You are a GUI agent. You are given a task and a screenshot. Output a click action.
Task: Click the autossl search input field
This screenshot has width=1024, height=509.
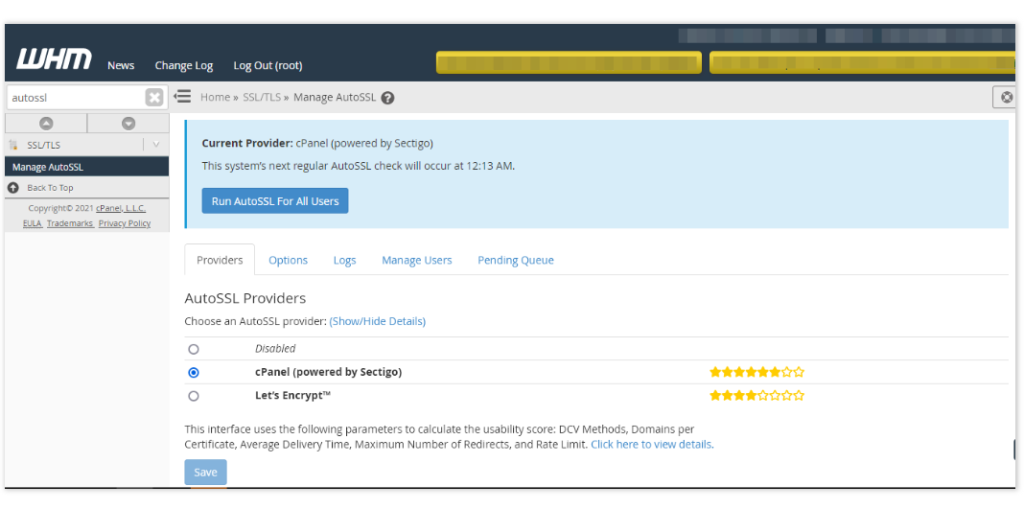coord(75,98)
